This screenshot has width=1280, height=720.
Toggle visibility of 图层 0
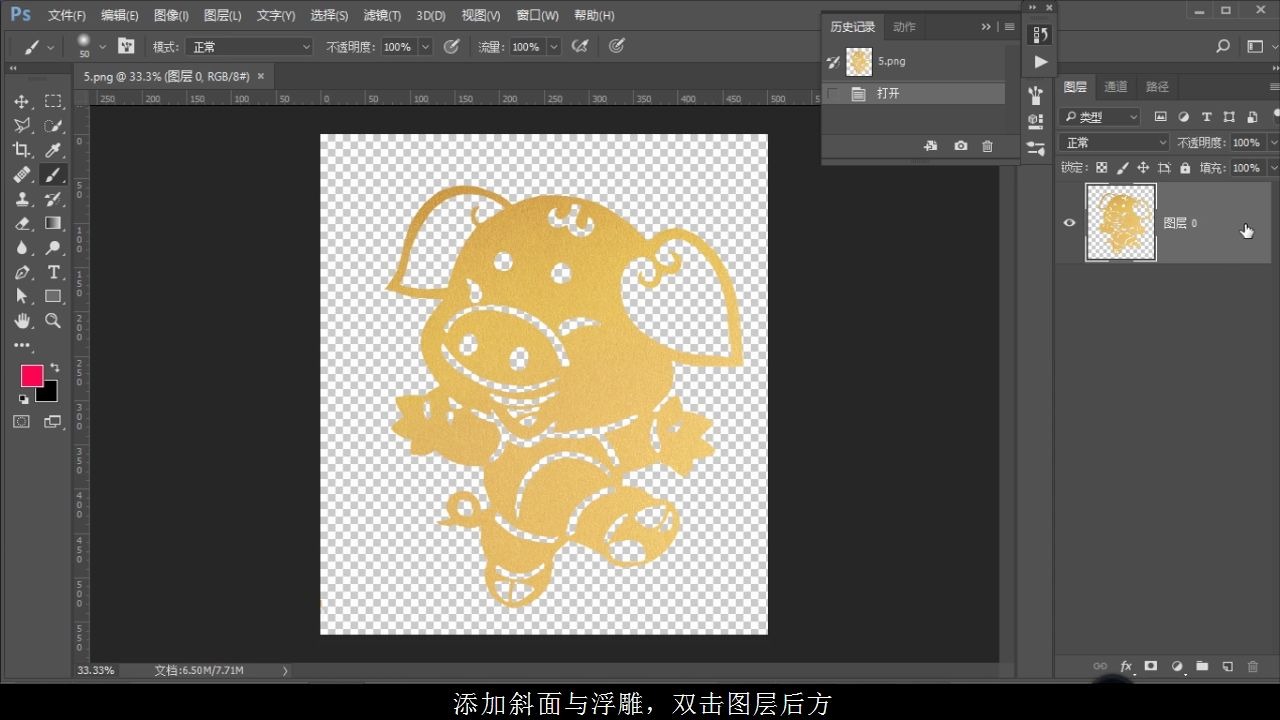1069,222
